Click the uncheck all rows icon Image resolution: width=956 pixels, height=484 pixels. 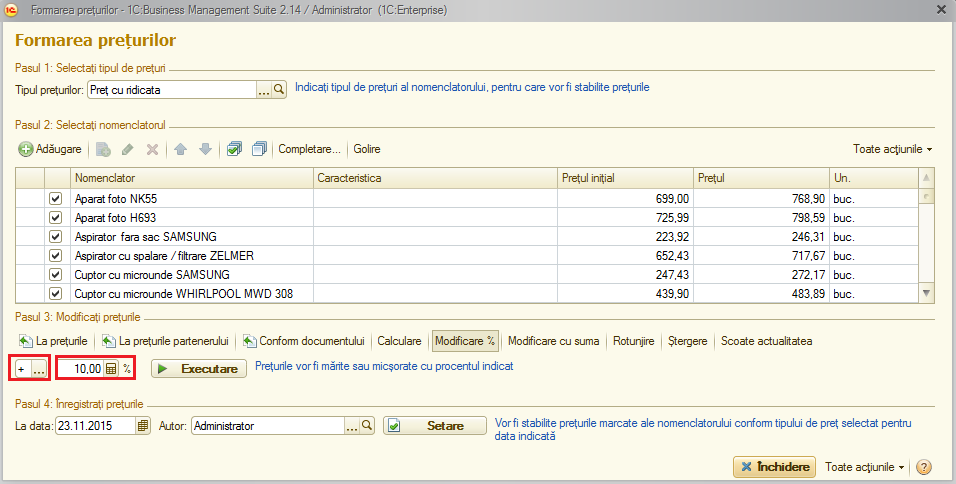(x=259, y=149)
